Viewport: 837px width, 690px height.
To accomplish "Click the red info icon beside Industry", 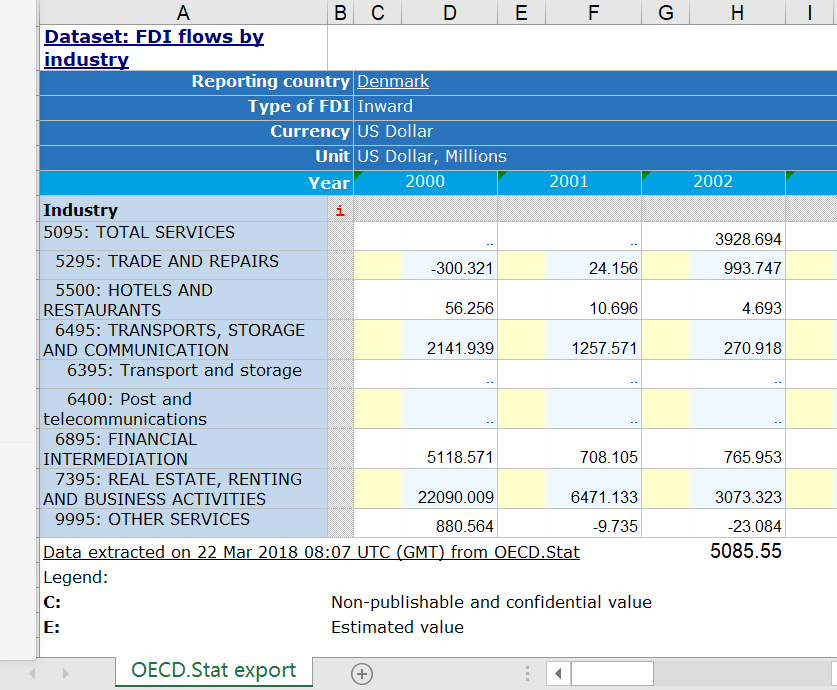I will [340, 210].
